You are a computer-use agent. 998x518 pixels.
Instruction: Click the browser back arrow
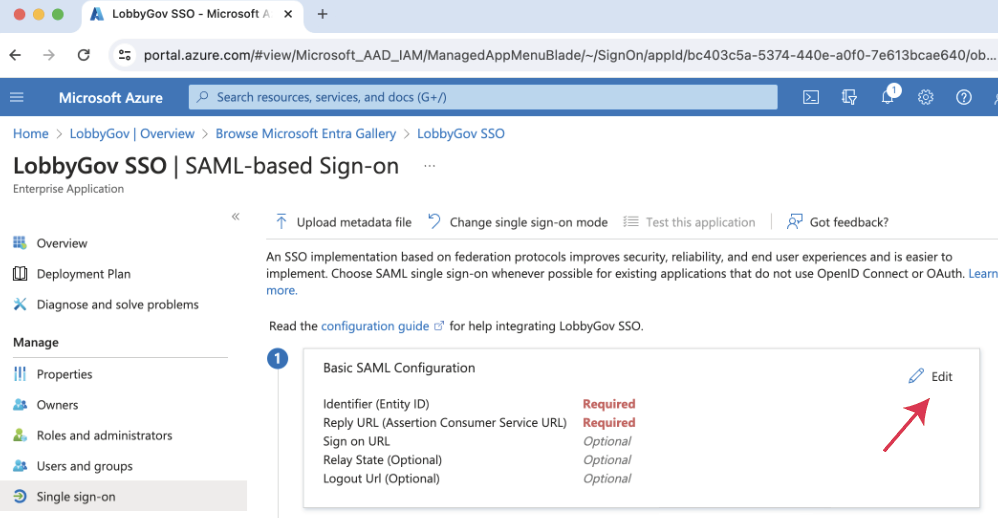[x=15, y=55]
